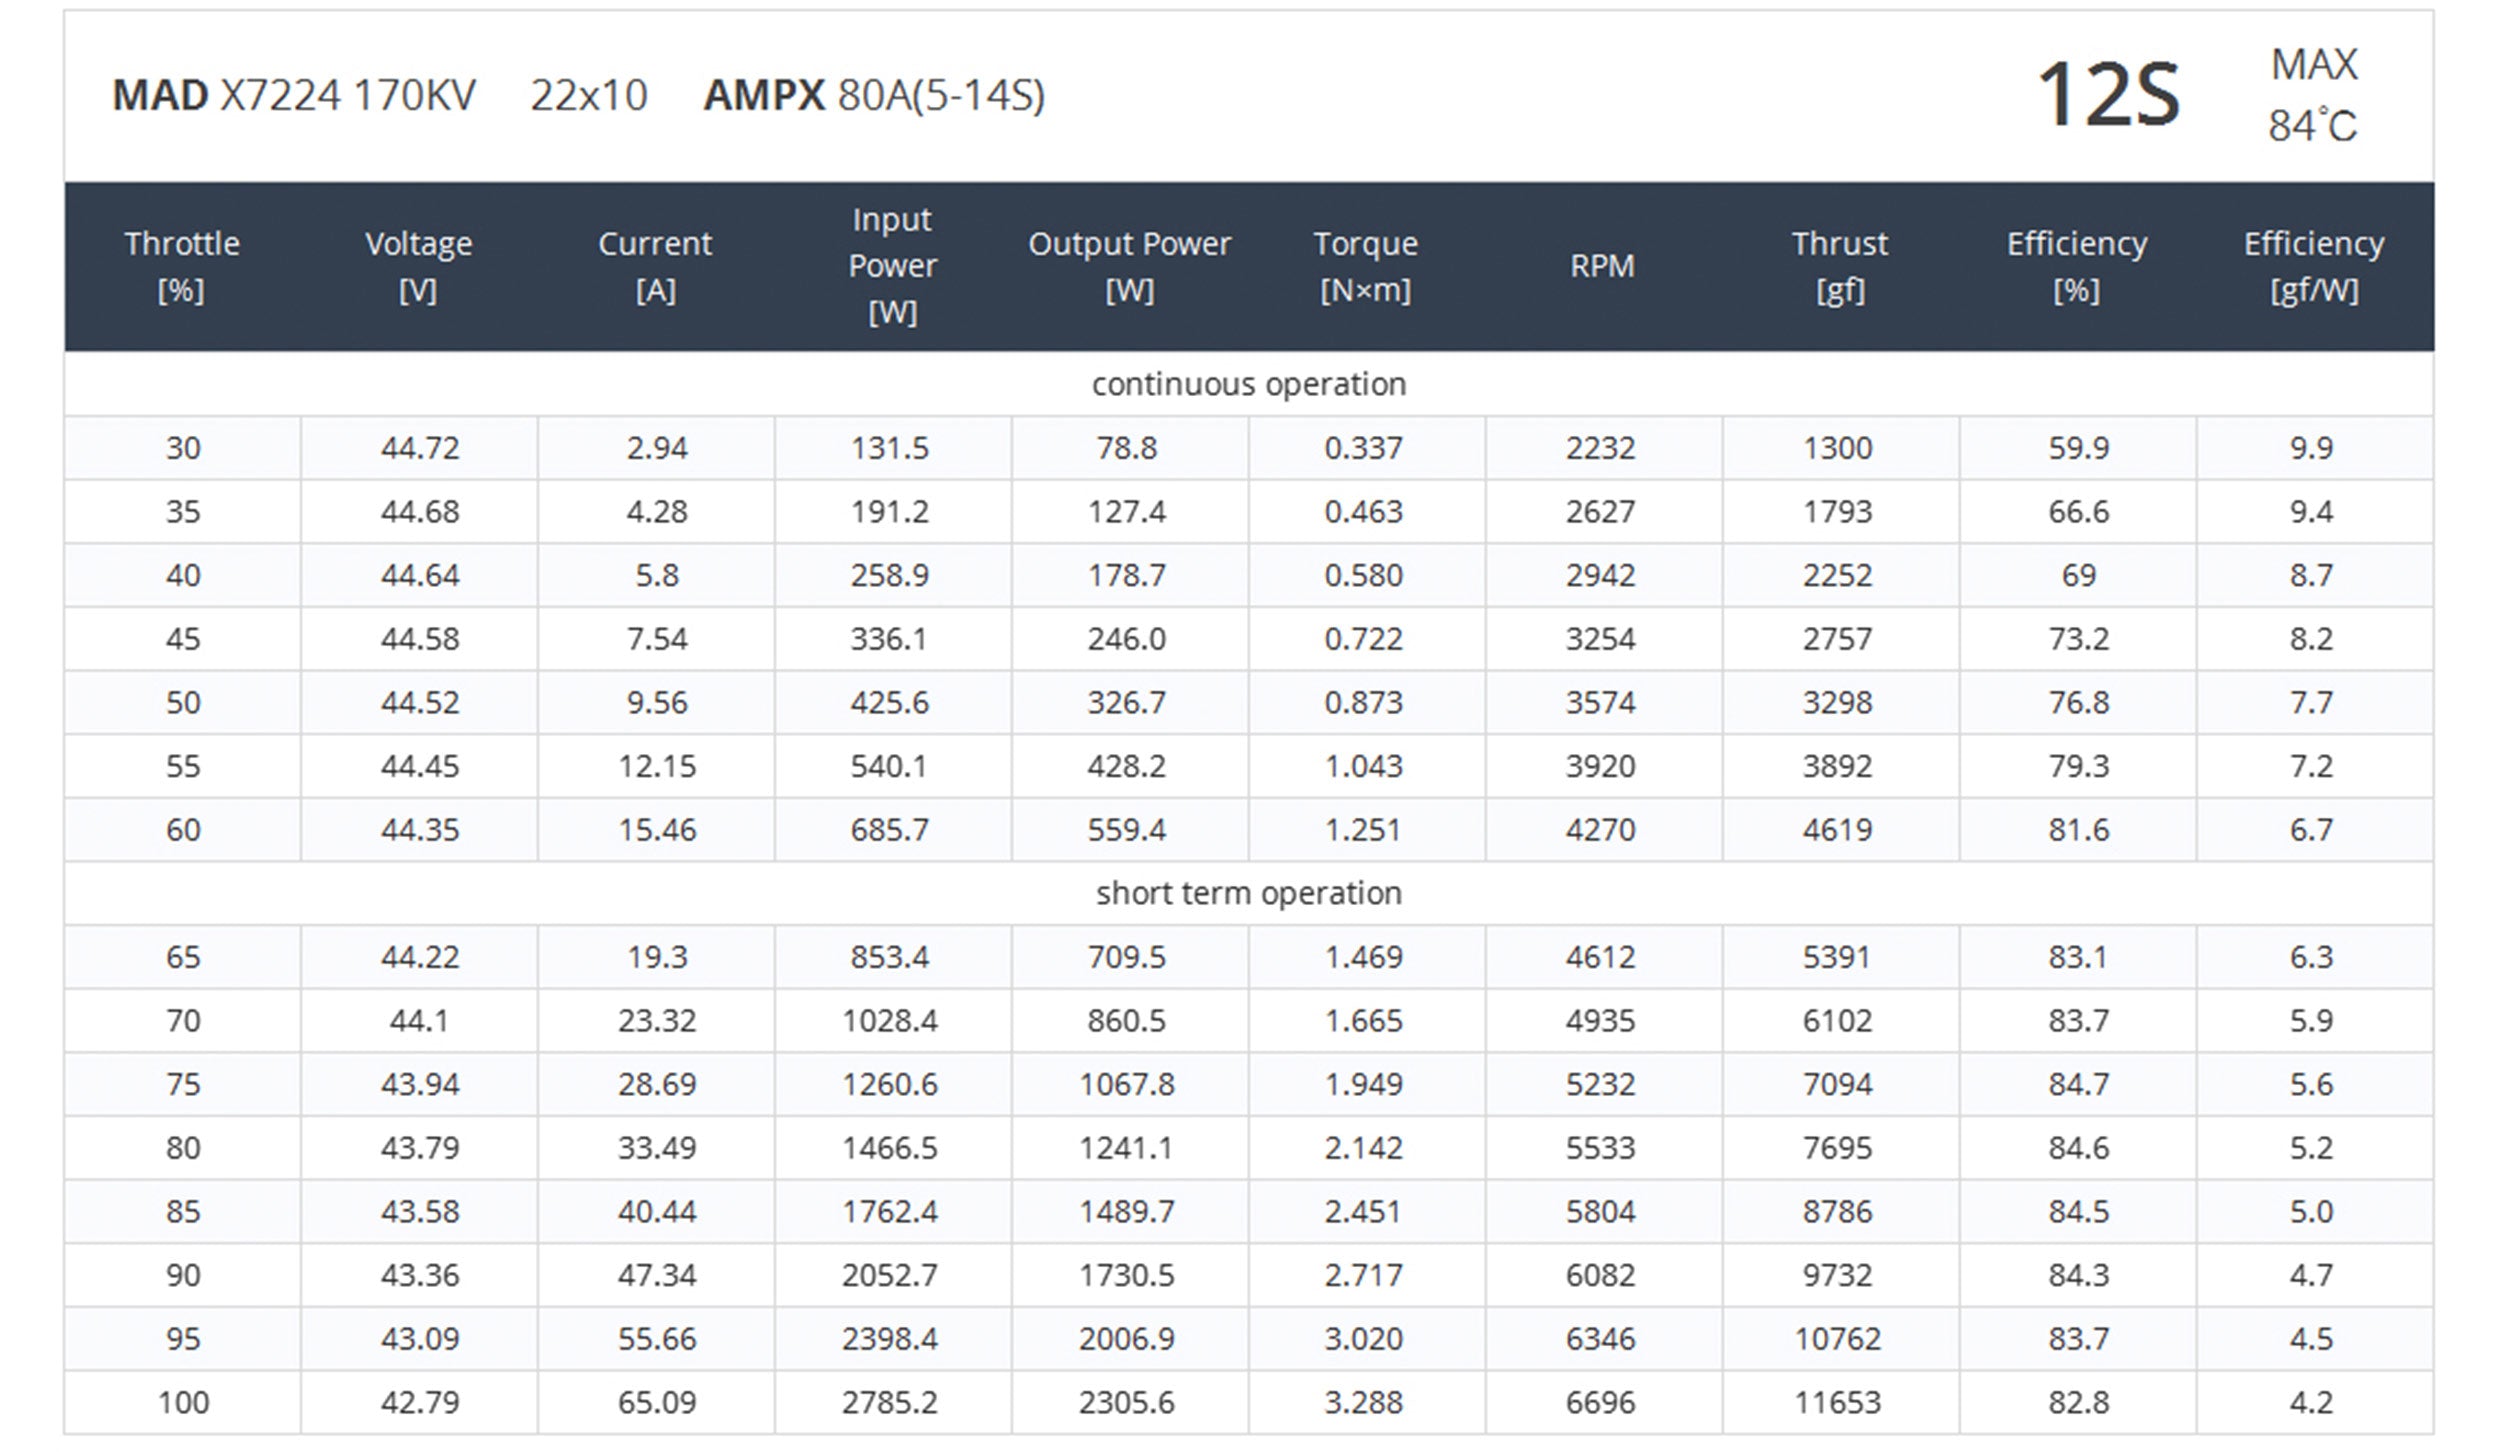Click the Throttle [%] column header
Screen dimensions: 2500x1452
point(182,266)
